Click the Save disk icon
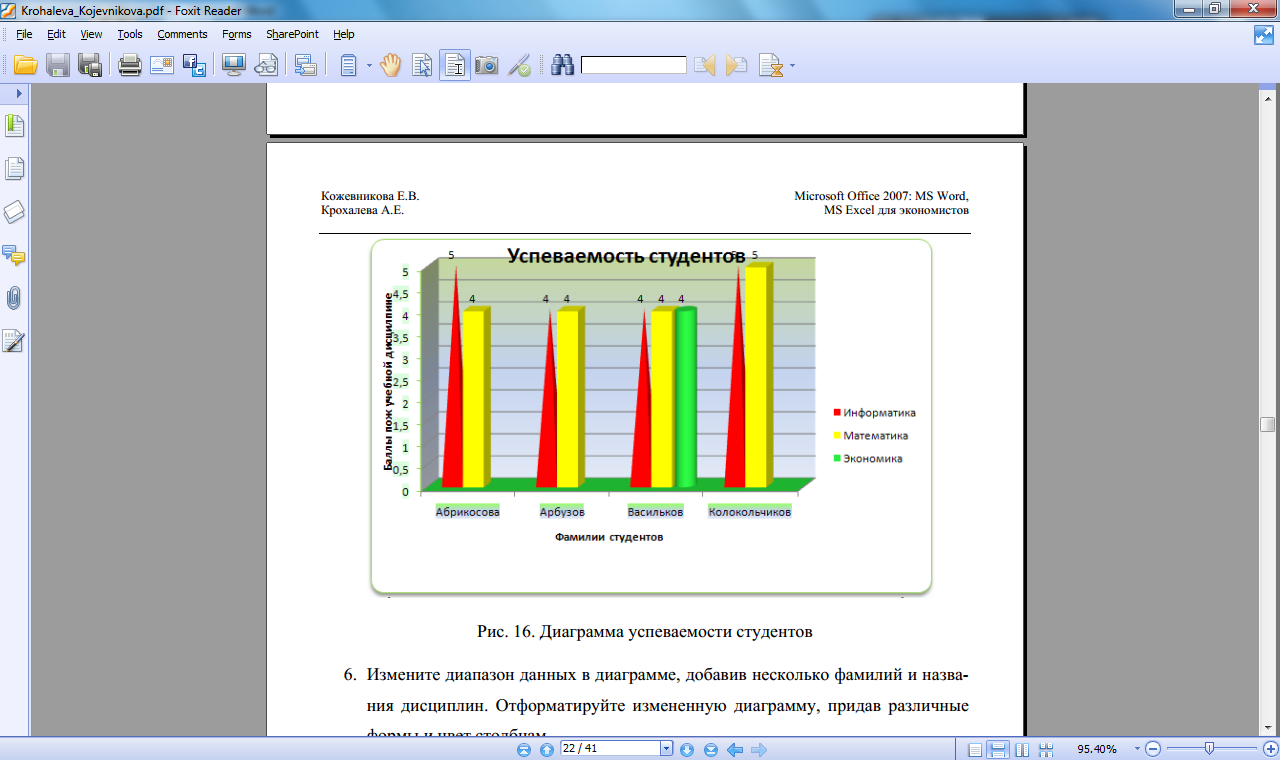This screenshot has width=1280, height=760. [58, 66]
